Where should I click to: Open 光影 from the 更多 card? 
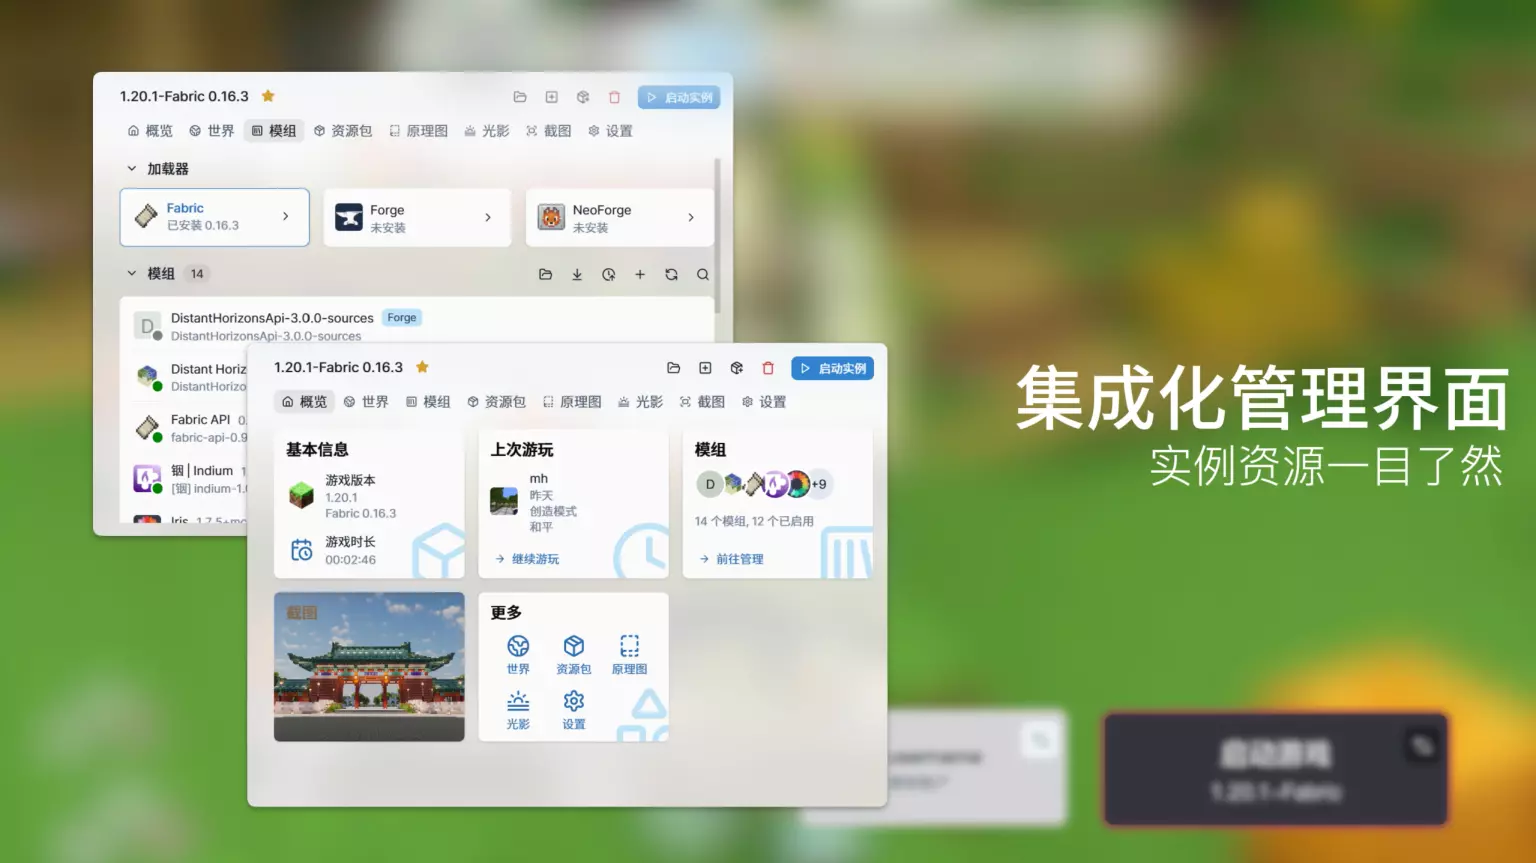(518, 710)
